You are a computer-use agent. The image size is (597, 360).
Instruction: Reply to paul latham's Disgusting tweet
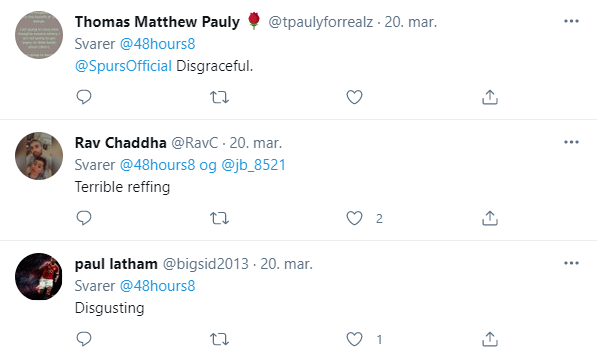coord(84,339)
